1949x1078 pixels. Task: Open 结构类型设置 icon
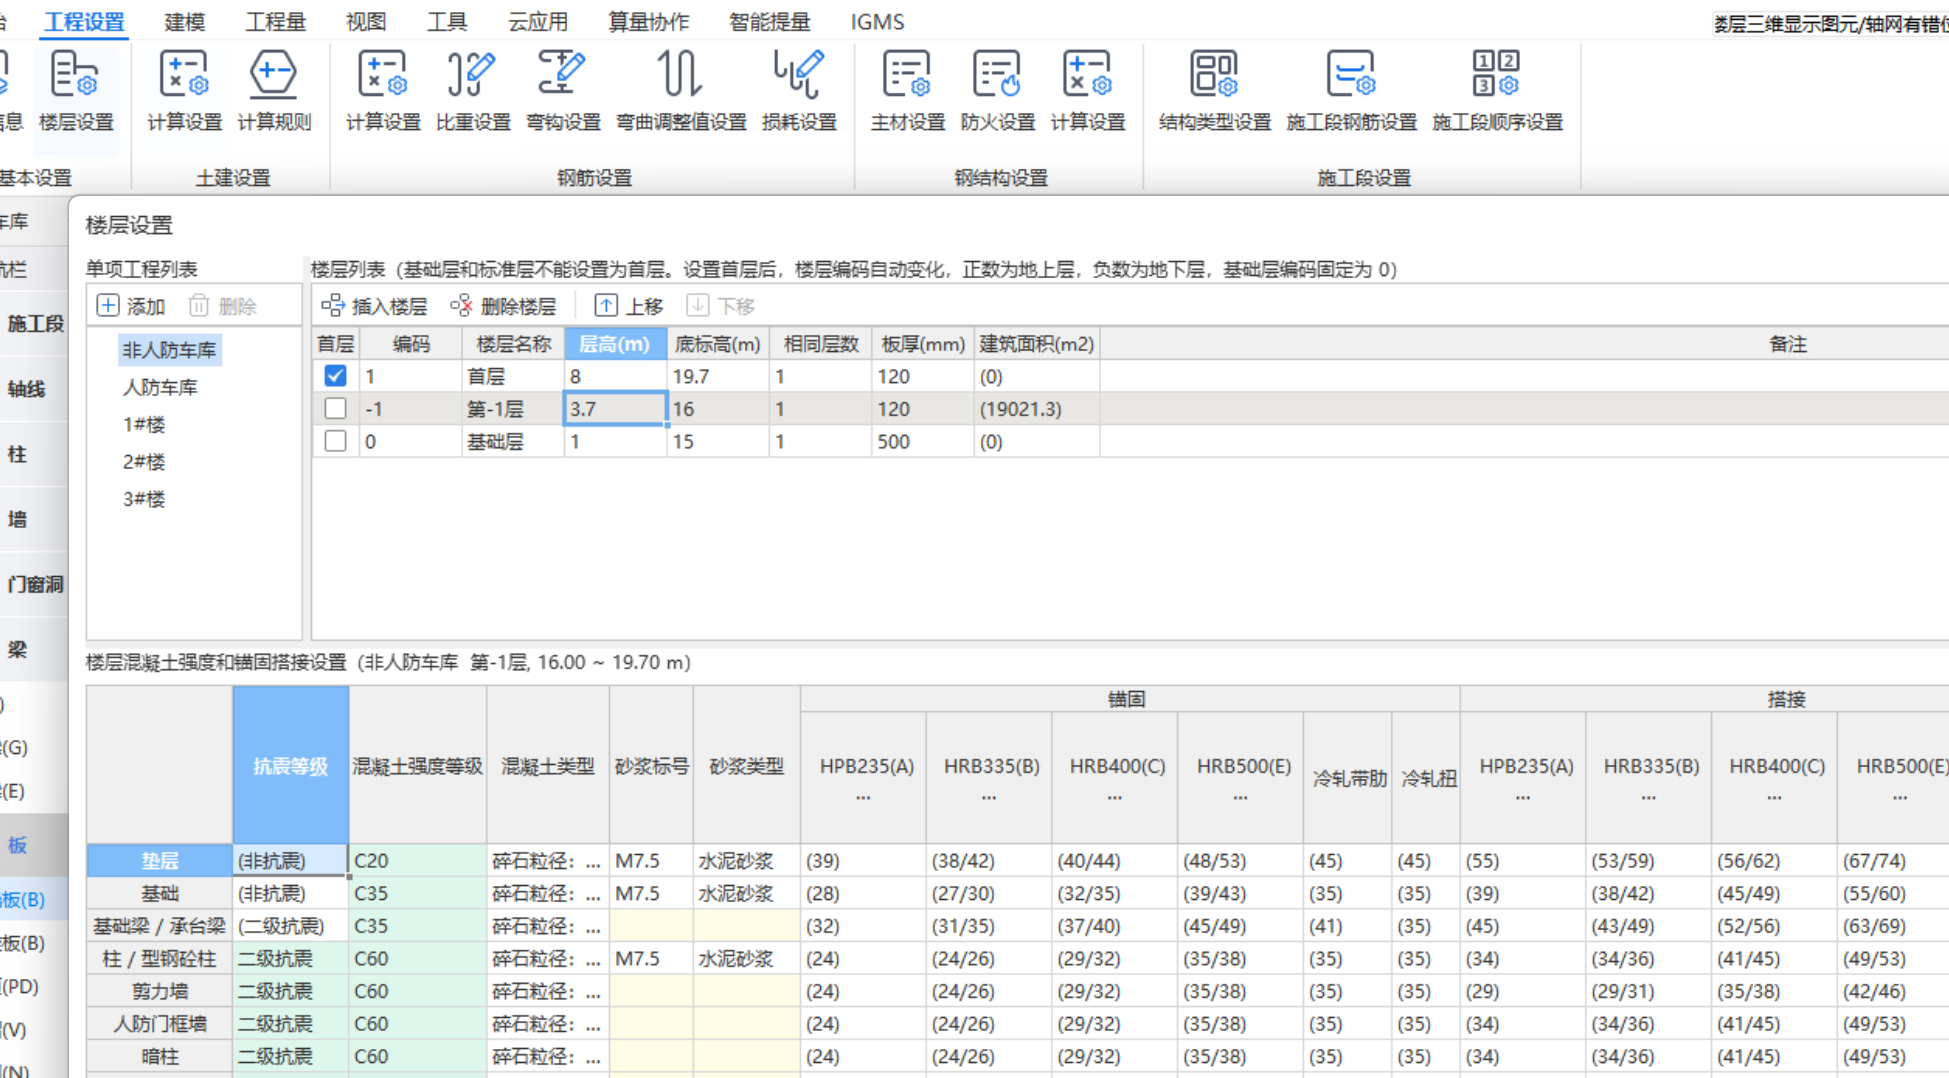[x=1214, y=92]
